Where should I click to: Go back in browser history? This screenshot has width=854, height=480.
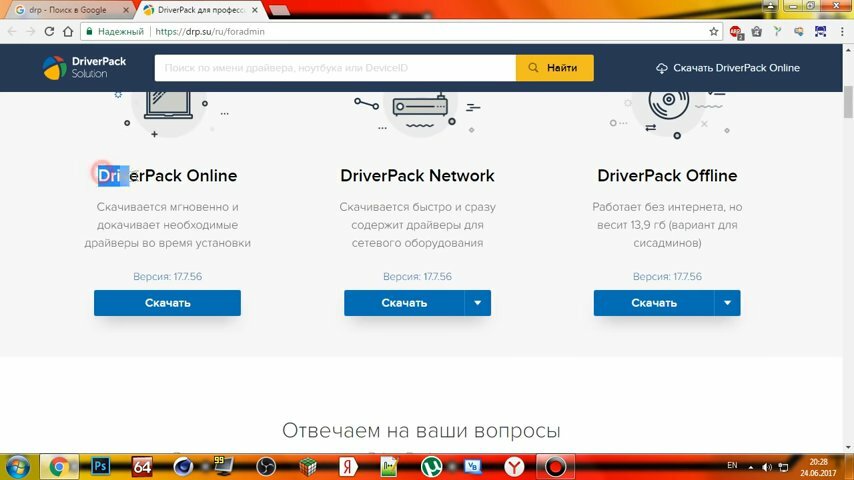pyautogui.click(x=12, y=32)
